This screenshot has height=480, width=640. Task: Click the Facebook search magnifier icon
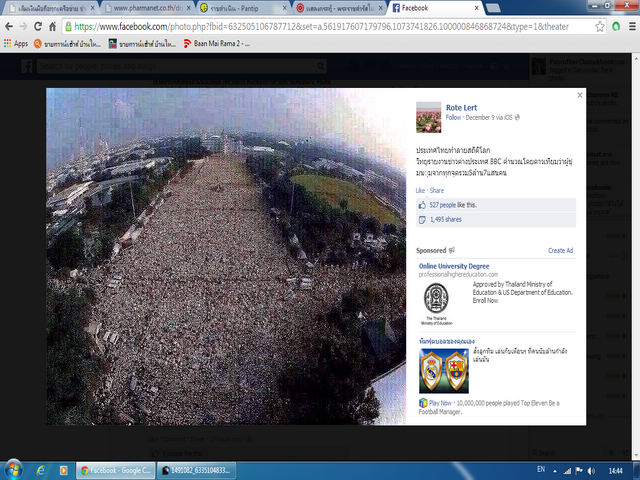(x=321, y=66)
